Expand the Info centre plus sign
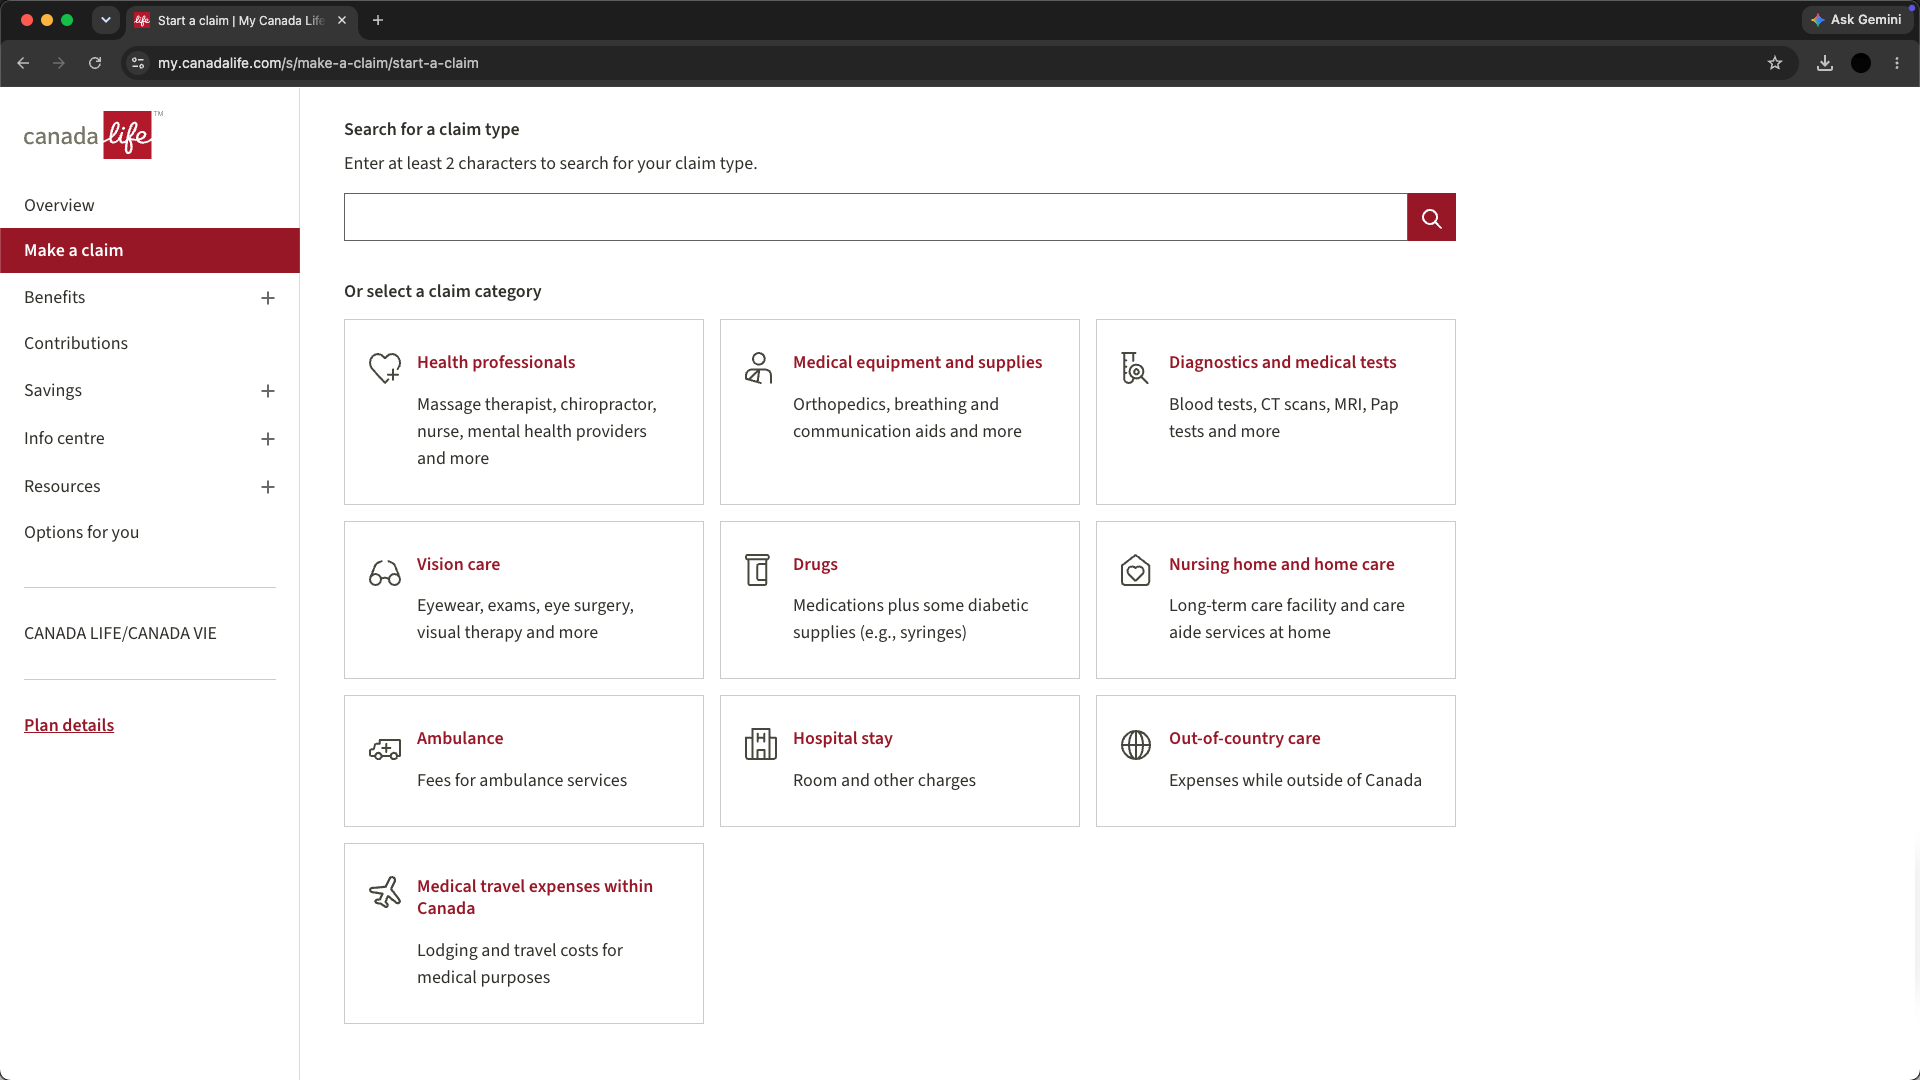This screenshot has width=1920, height=1080. click(x=268, y=439)
